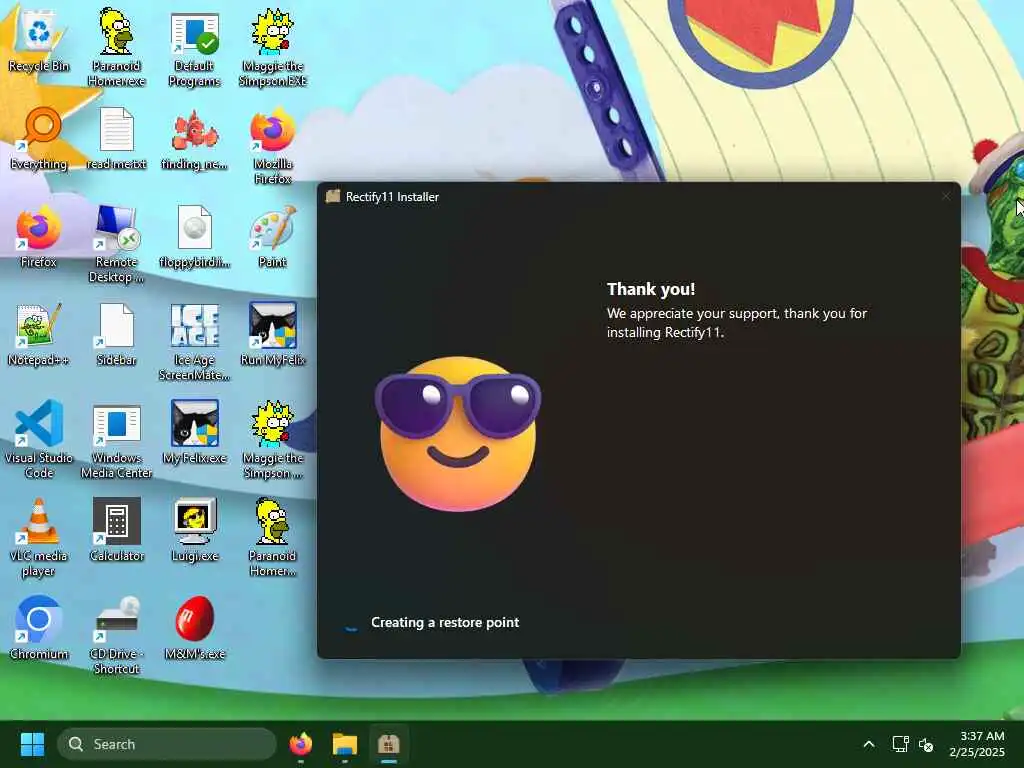Click Rectify11 Installer taskbar button
The height and width of the screenshot is (768, 1024).
click(x=389, y=744)
